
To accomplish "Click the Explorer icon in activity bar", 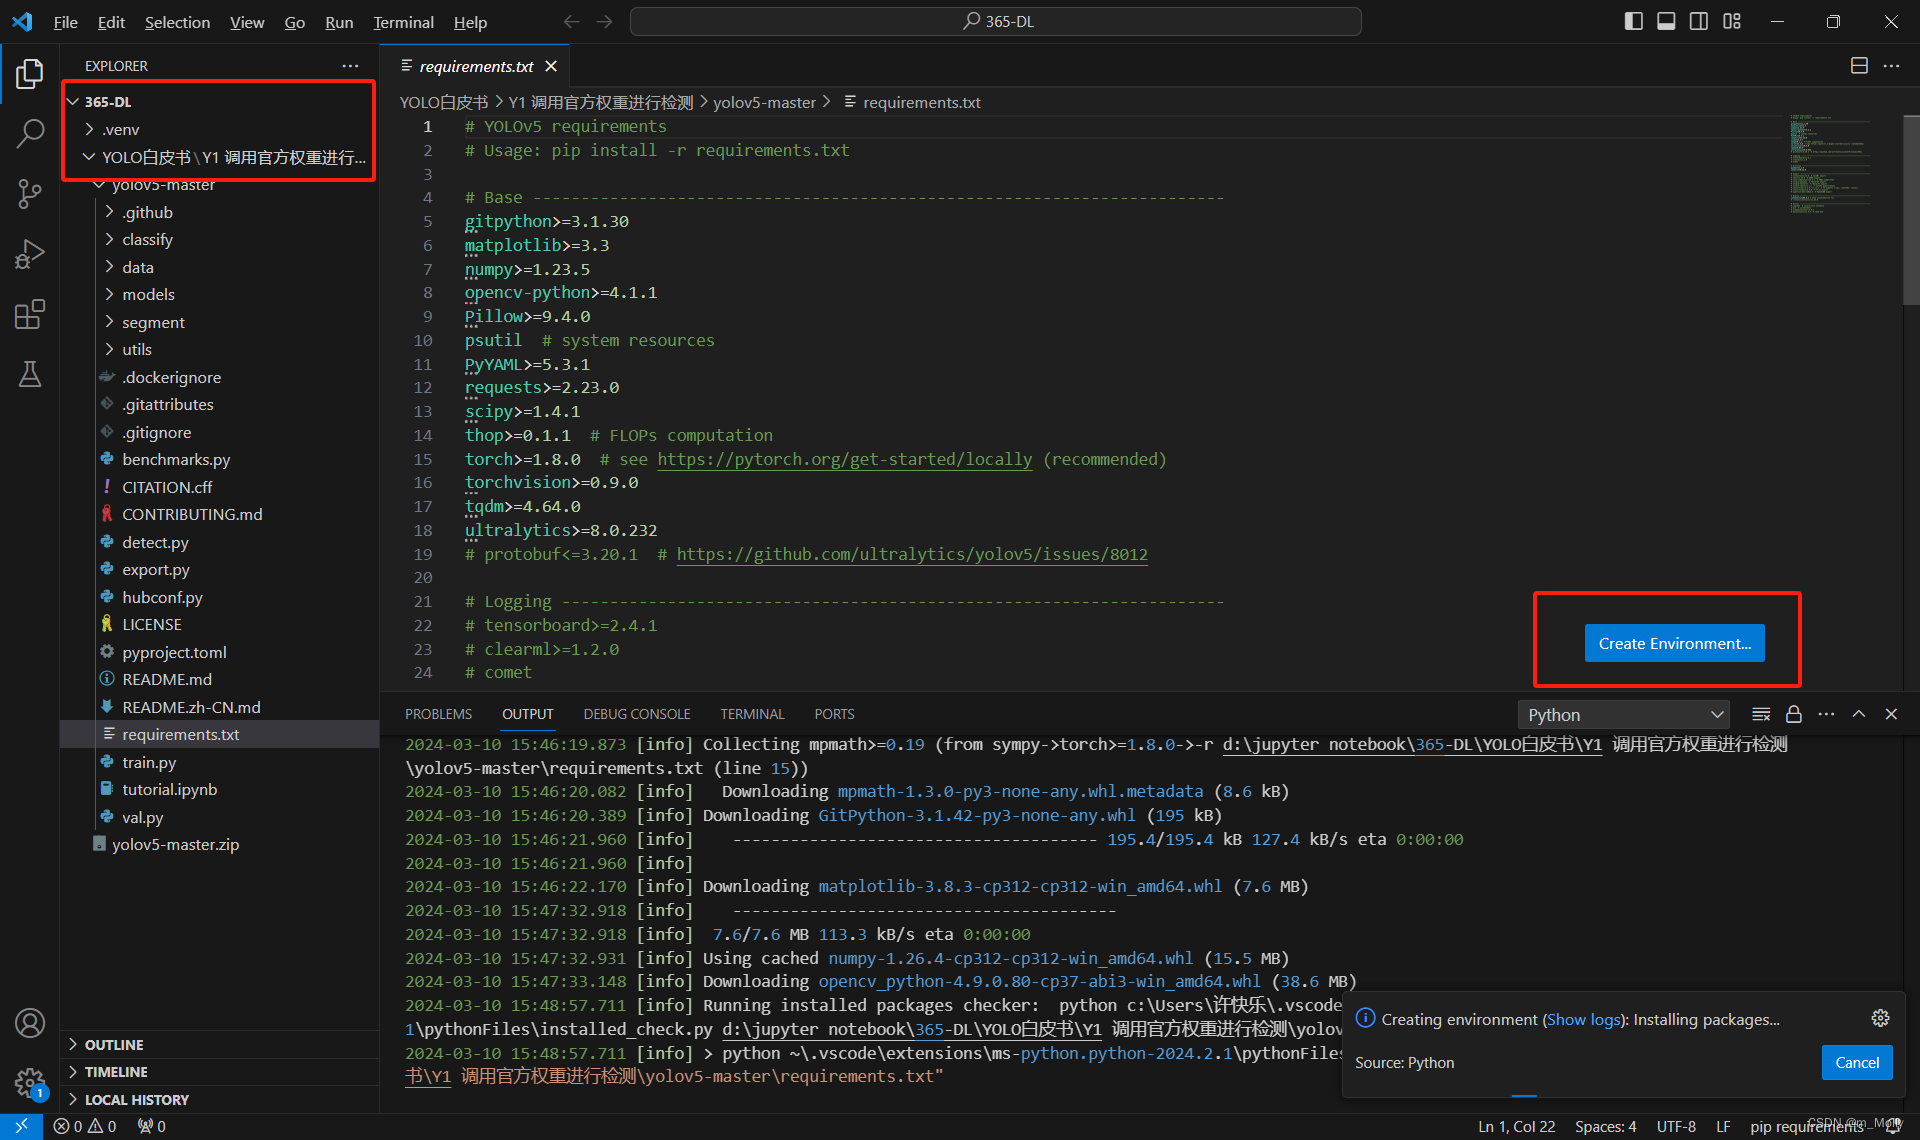I will point(30,72).
